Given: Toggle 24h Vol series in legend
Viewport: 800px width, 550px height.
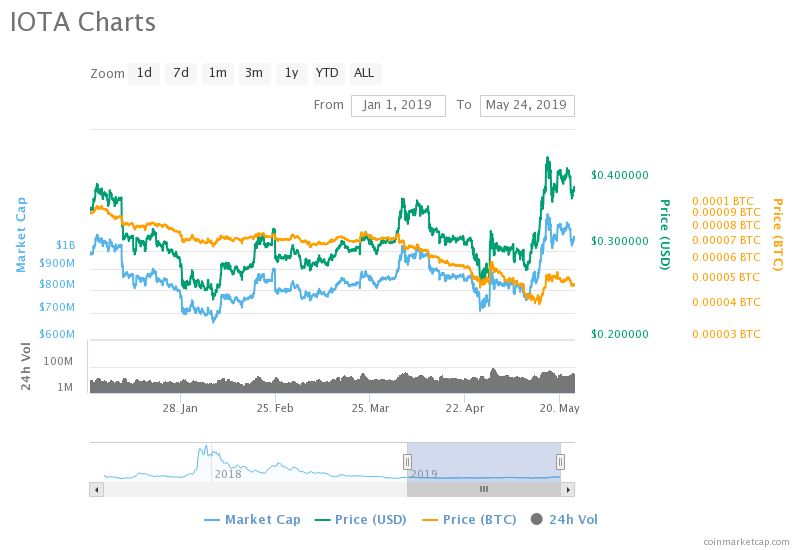Looking at the screenshot, I should tap(564, 520).
